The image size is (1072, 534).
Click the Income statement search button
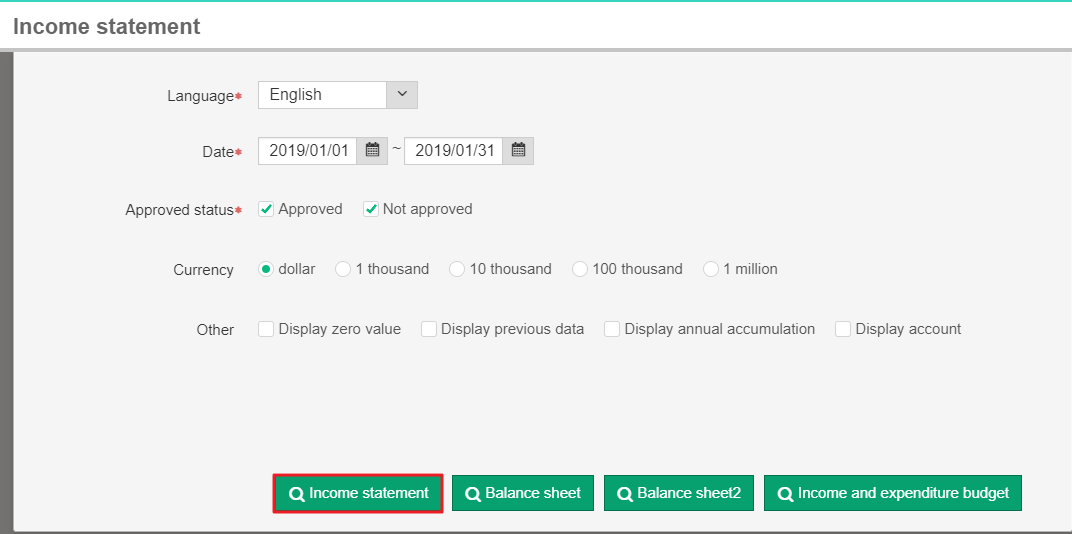pyautogui.click(x=358, y=493)
